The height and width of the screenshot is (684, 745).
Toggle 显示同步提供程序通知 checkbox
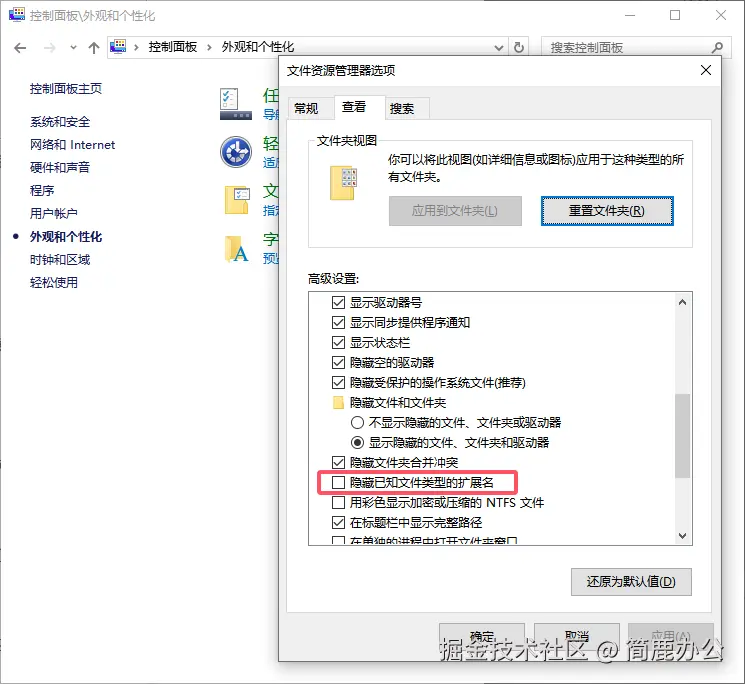[338, 323]
